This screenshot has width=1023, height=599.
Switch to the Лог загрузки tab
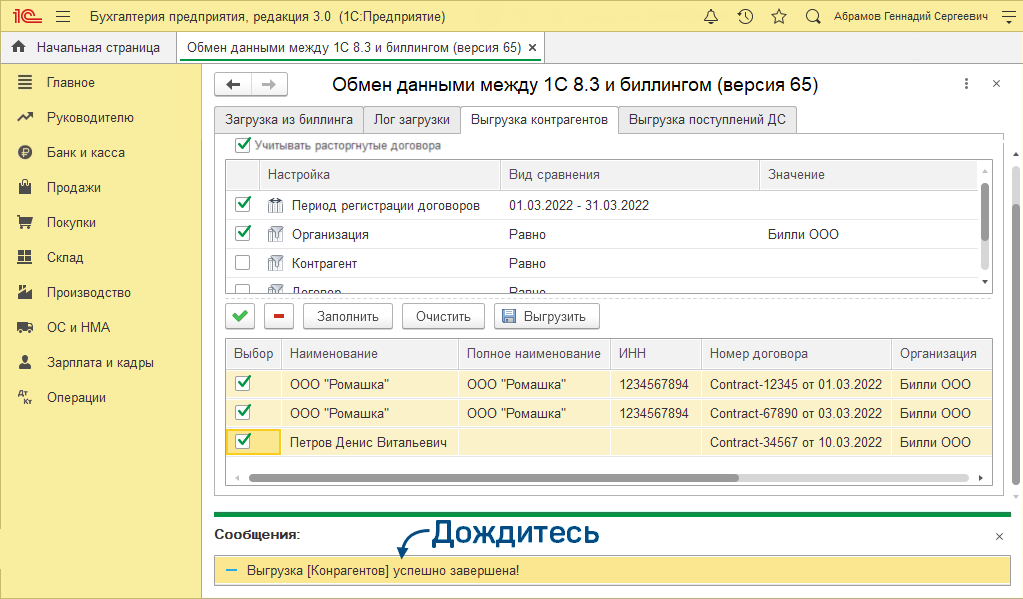coord(411,120)
